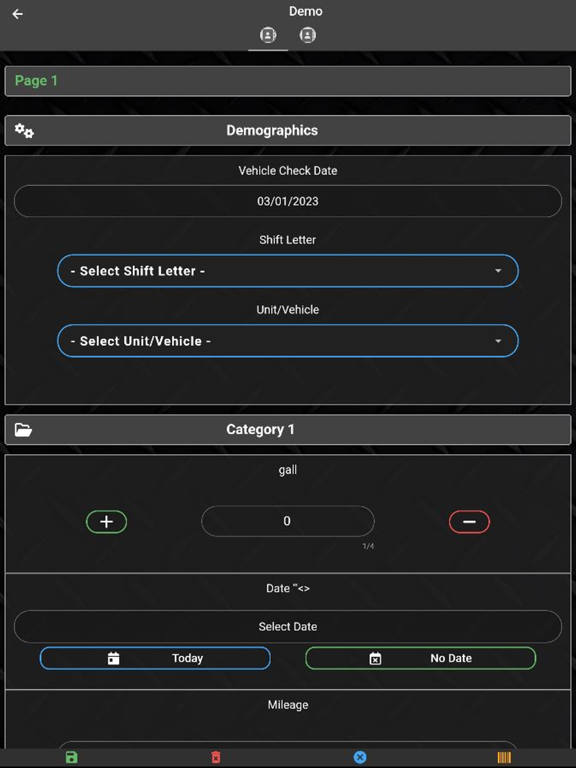Click the gall label
Screen dimensions: 576x768
pyautogui.click(x=288, y=470)
